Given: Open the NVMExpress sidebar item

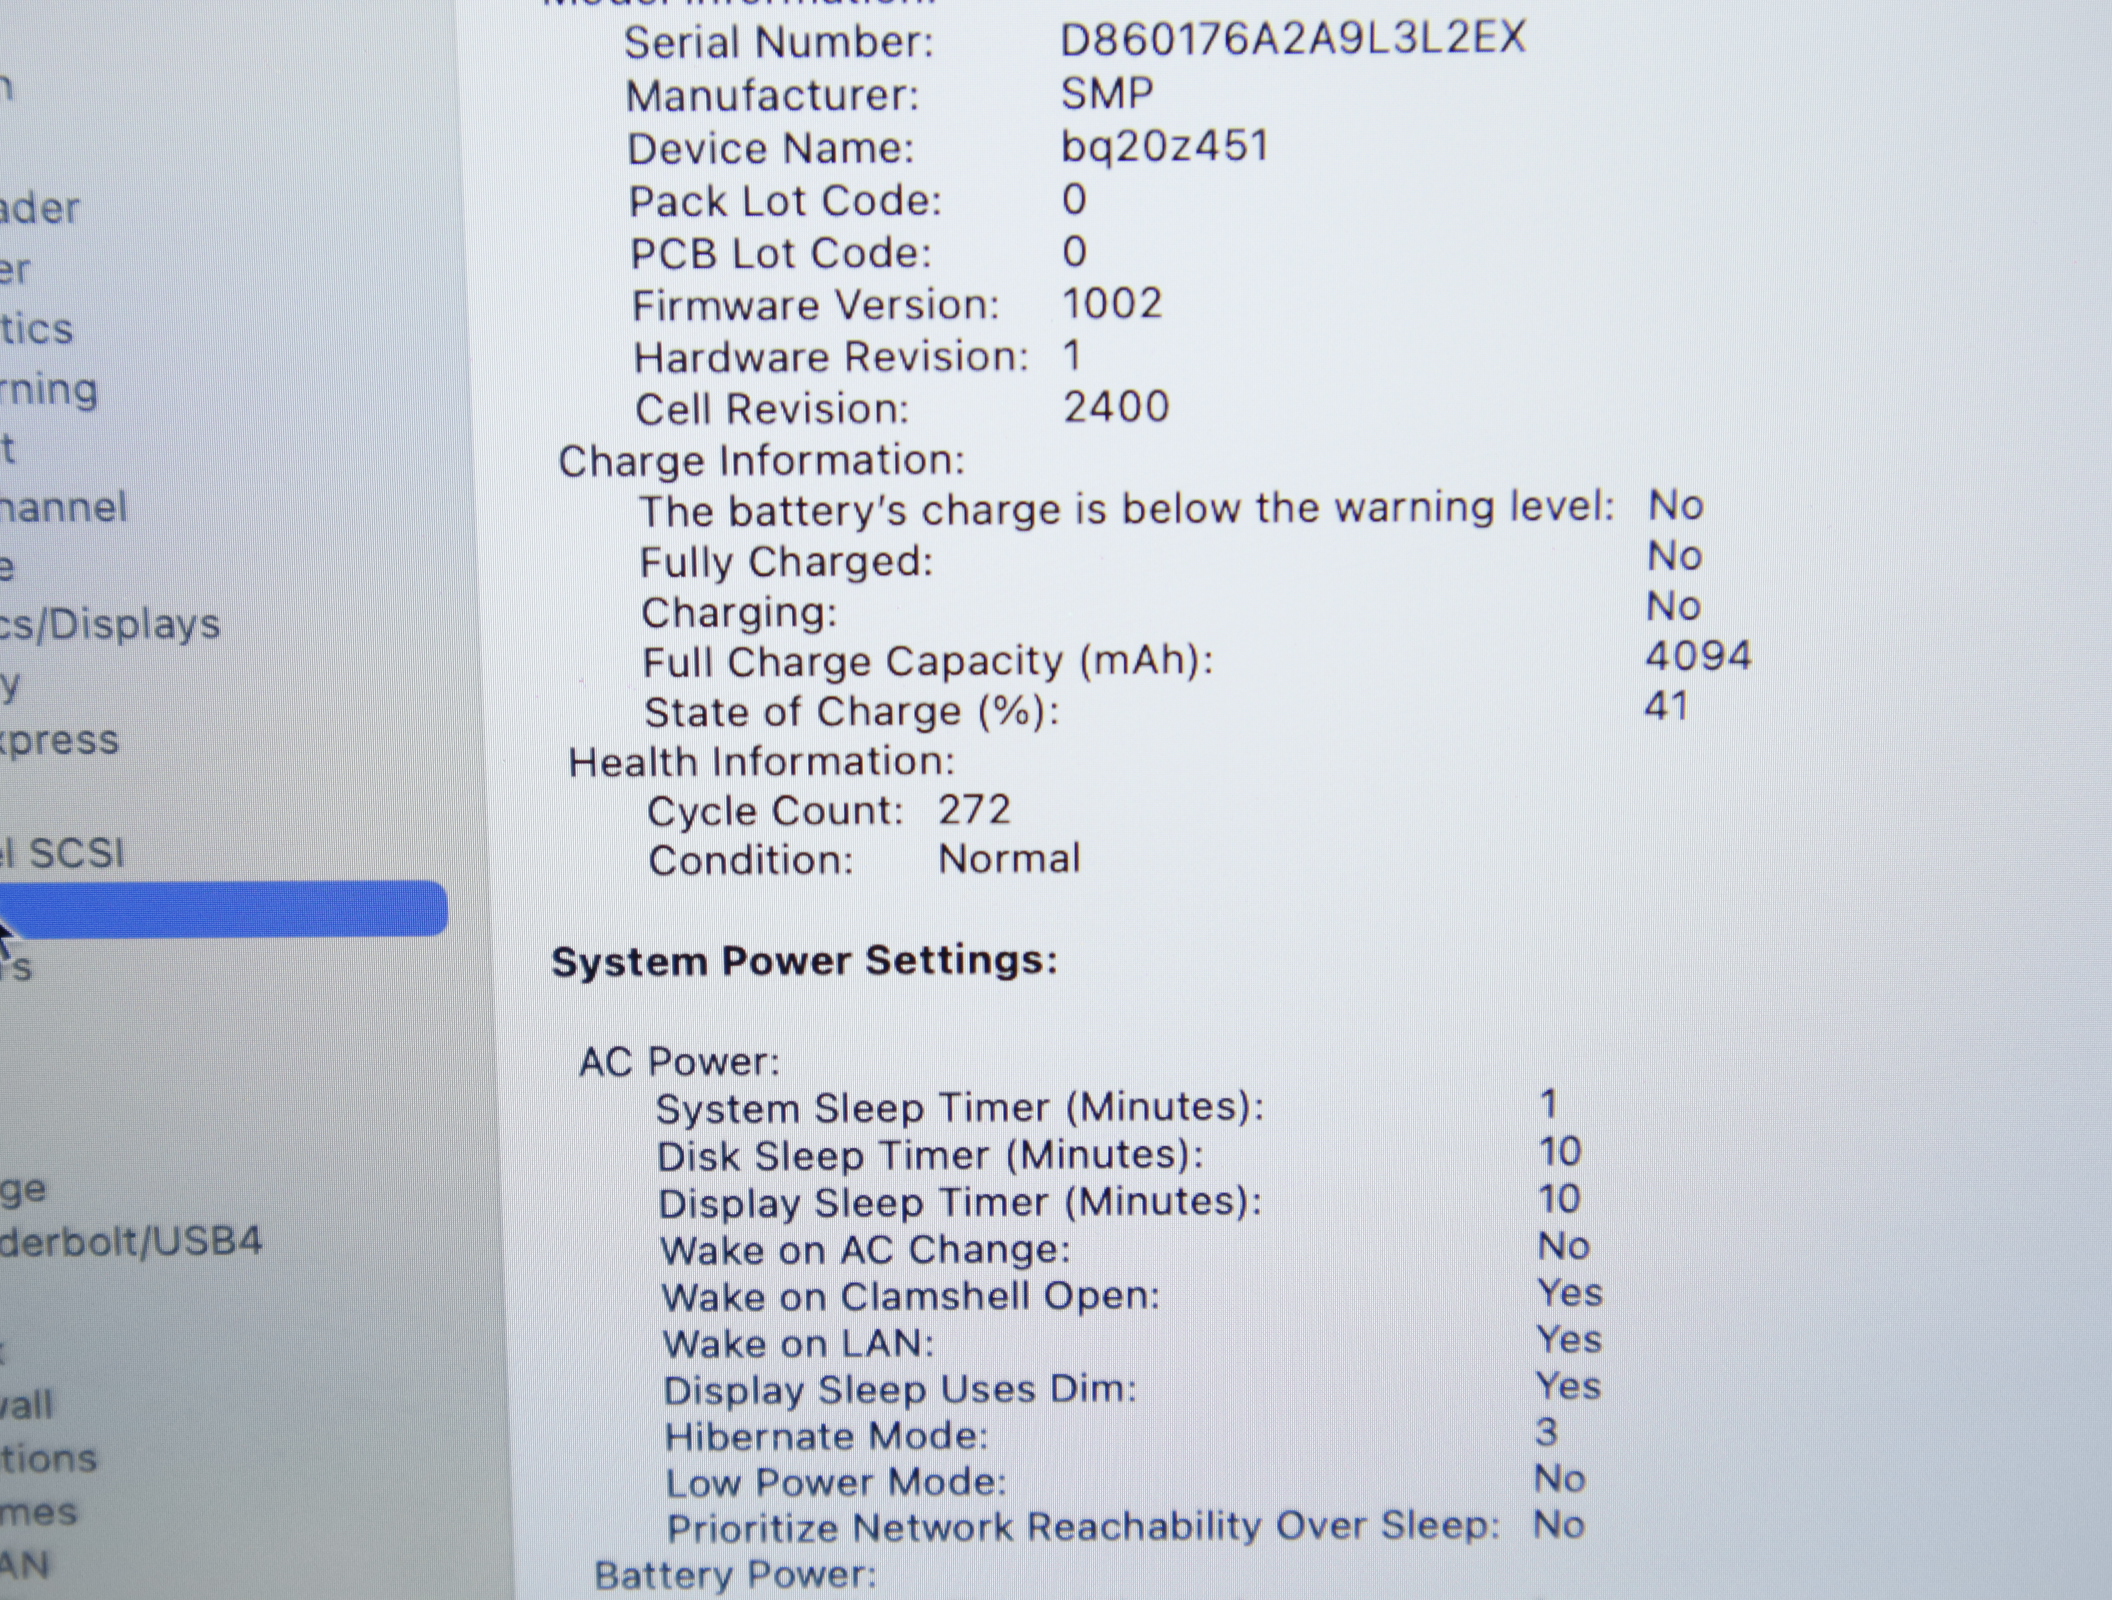Looking at the screenshot, I should pos(60,741).
